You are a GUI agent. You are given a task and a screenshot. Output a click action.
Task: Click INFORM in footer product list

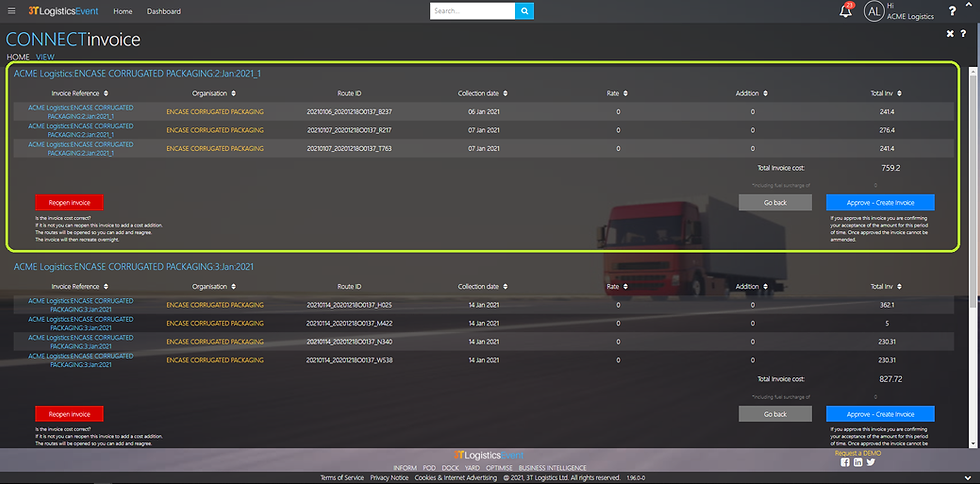(405, 468)
